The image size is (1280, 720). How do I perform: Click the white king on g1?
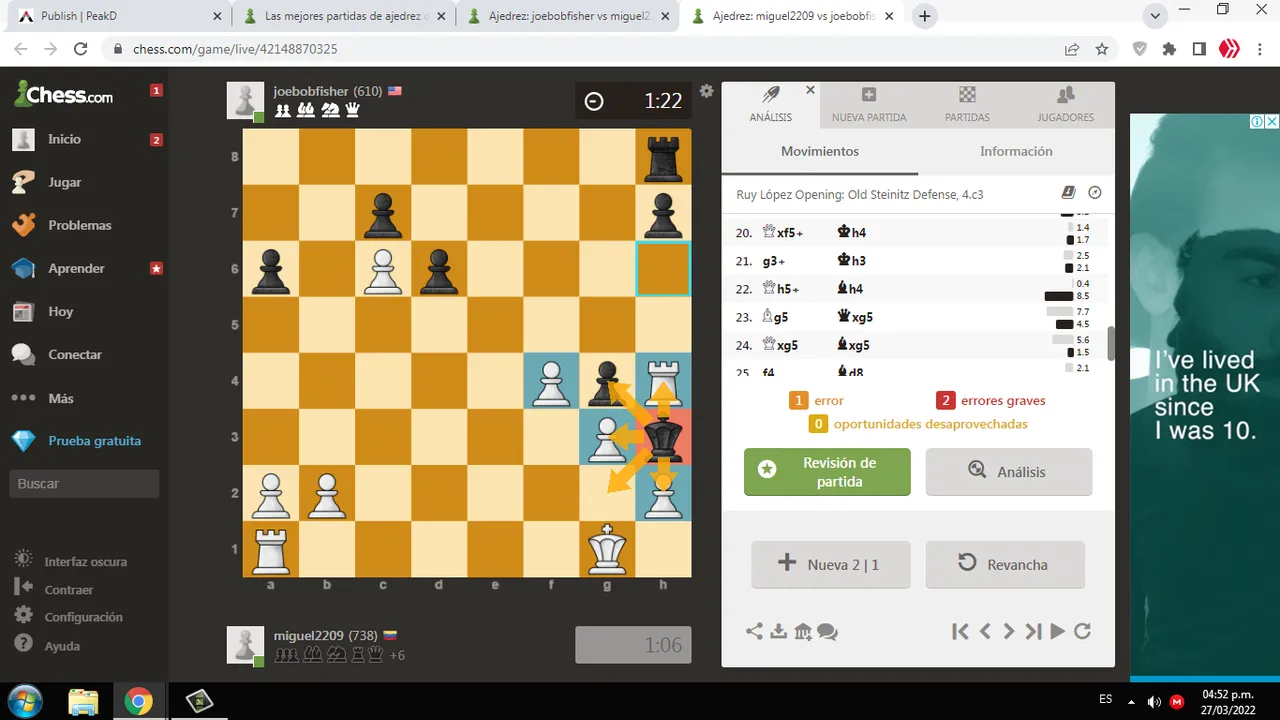point(607,549)
